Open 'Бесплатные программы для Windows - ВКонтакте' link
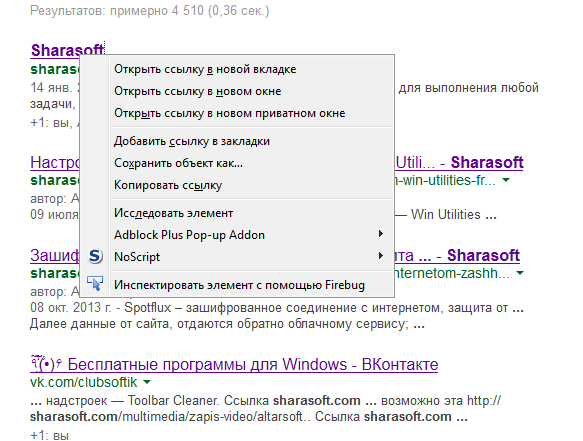The height and width of the screenshot is (441, 583). 234,364
